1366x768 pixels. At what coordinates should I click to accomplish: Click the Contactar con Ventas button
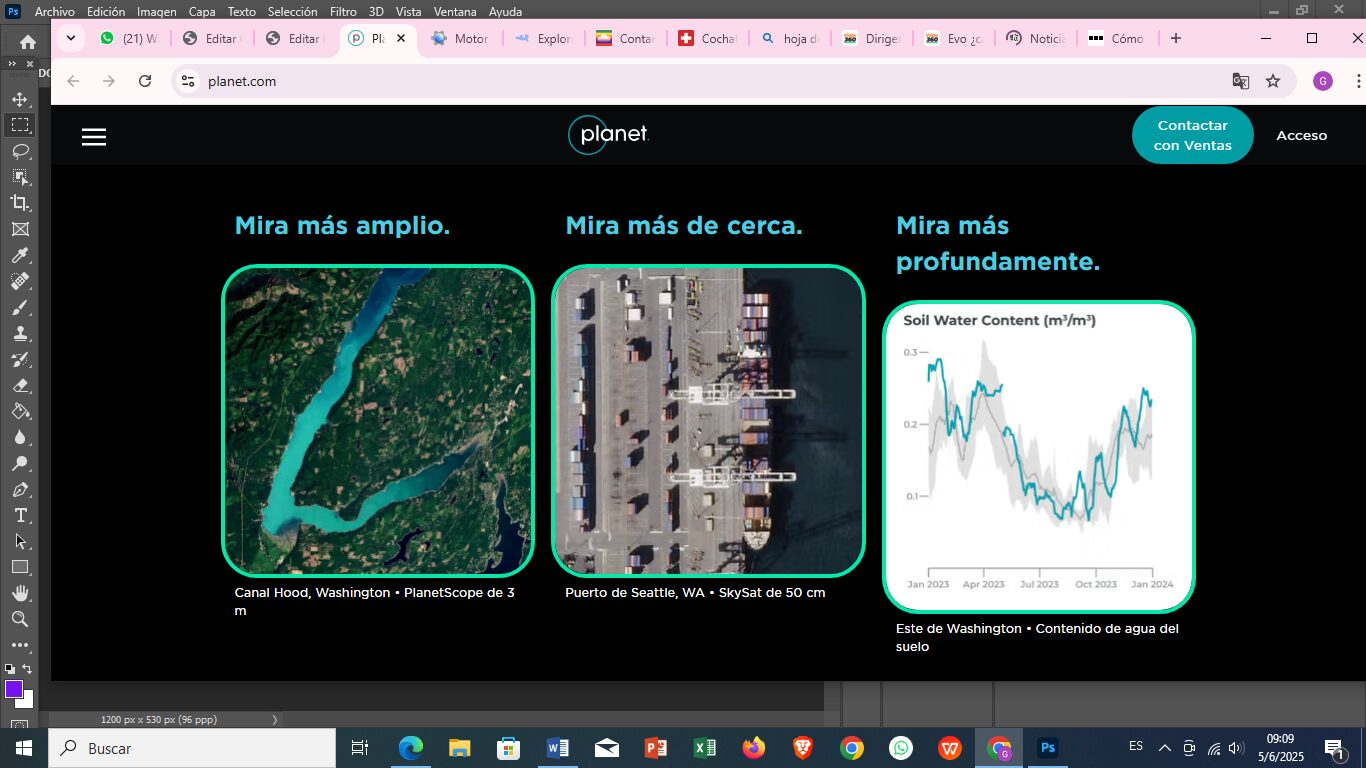pyautogui.click(x=1192, y=136)
